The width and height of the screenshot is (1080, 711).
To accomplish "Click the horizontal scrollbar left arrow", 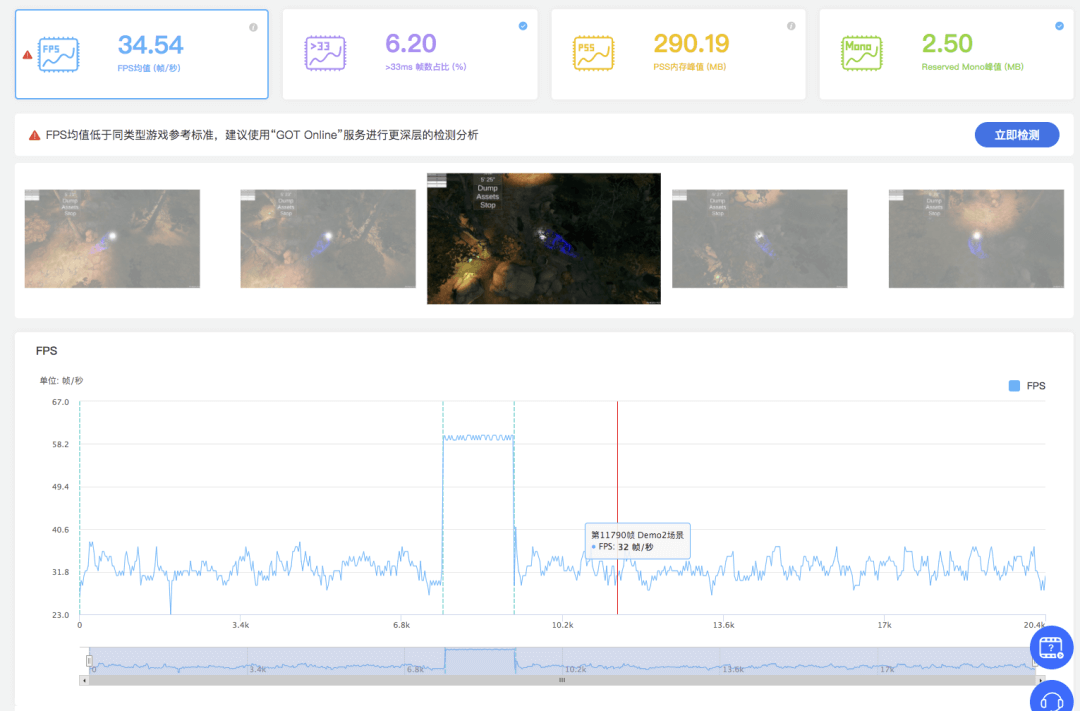I will click(84, 680).
